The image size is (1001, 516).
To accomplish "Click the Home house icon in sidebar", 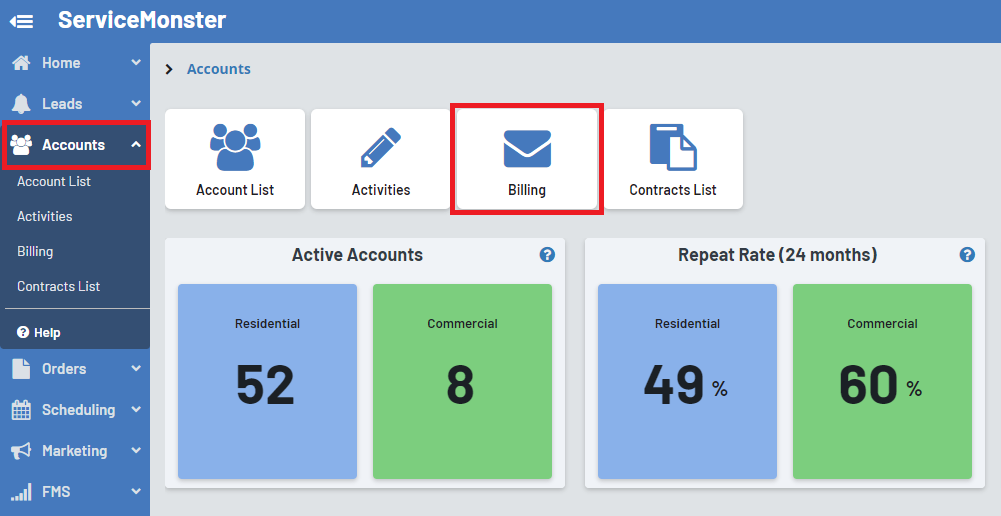I will point(21,63).
